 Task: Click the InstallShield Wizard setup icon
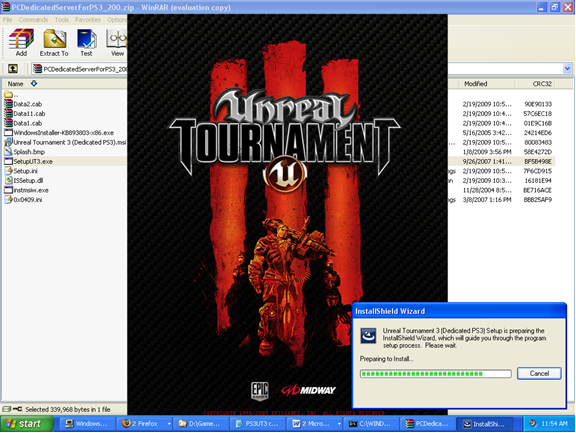pos(368,335)
